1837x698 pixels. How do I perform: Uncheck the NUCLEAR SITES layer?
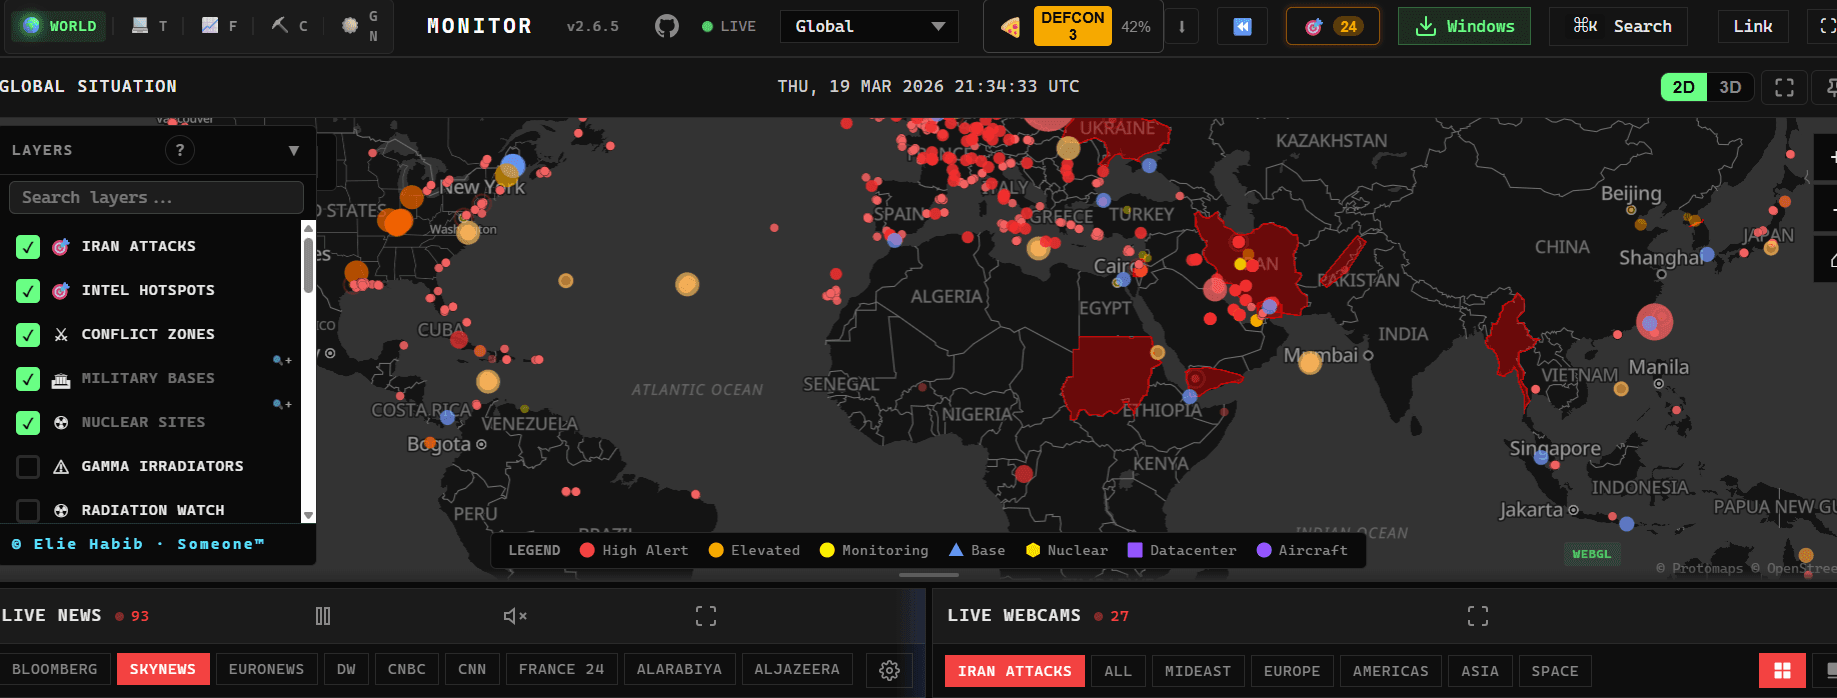[28, 422]
